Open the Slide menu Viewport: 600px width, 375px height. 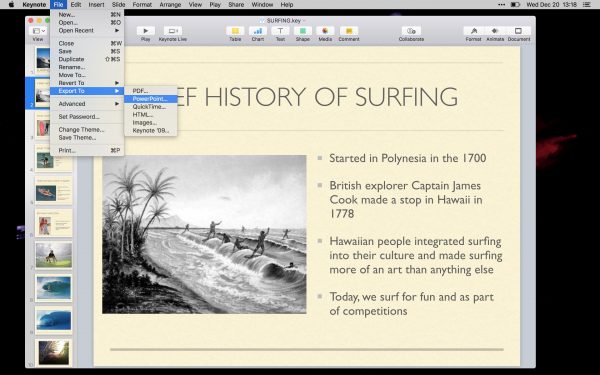coord(118,5)
